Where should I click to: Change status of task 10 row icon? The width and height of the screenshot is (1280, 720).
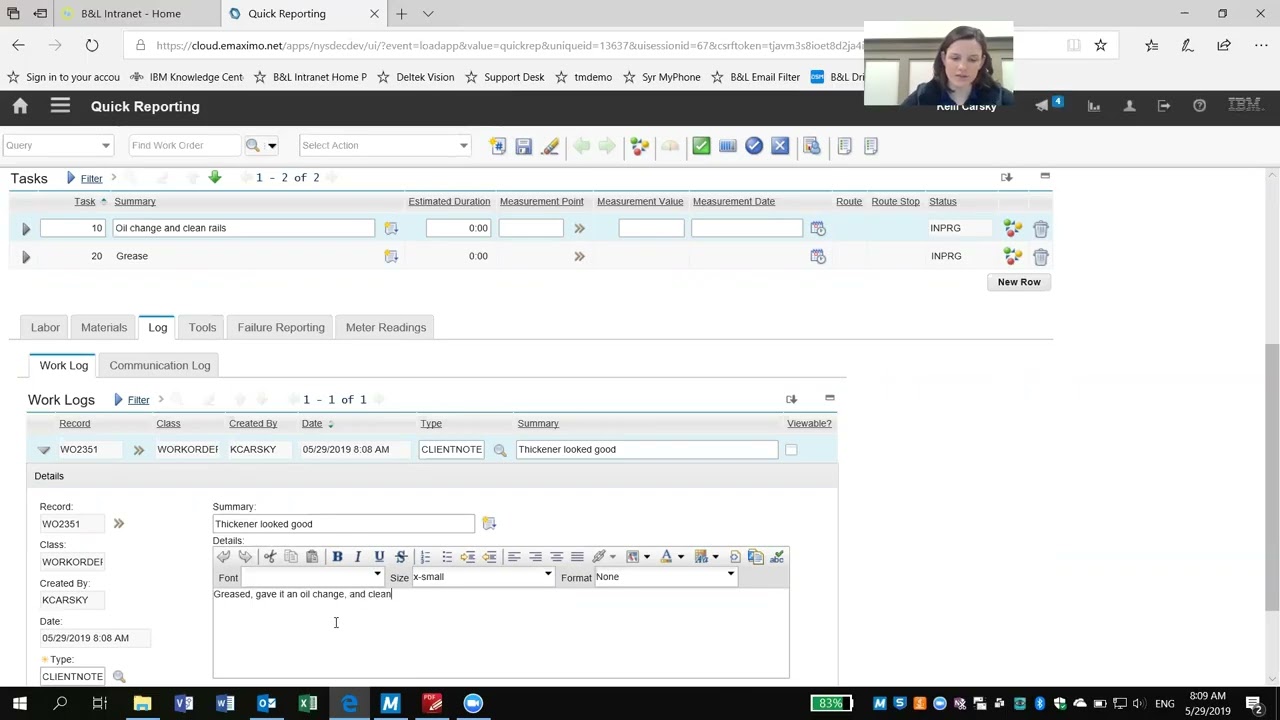coord(1013,229)
